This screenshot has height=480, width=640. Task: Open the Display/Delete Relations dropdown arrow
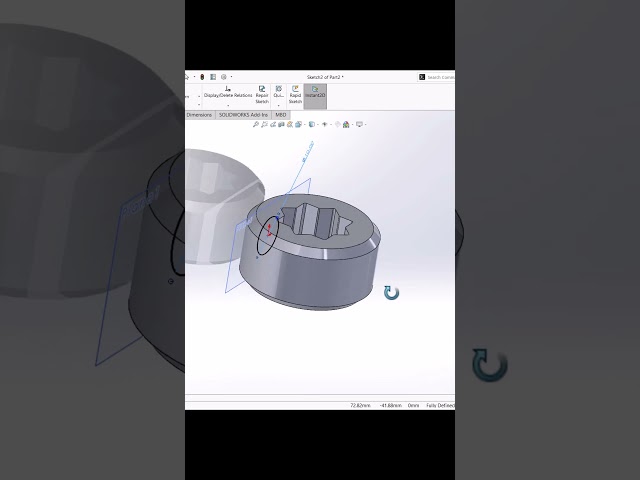[228, 105]
